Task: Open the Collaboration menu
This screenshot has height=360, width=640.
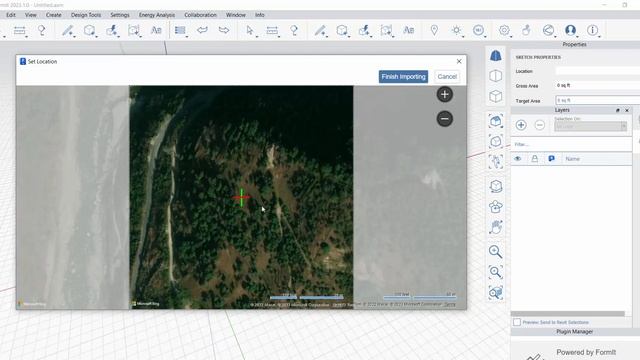Action: coord(200,15)
